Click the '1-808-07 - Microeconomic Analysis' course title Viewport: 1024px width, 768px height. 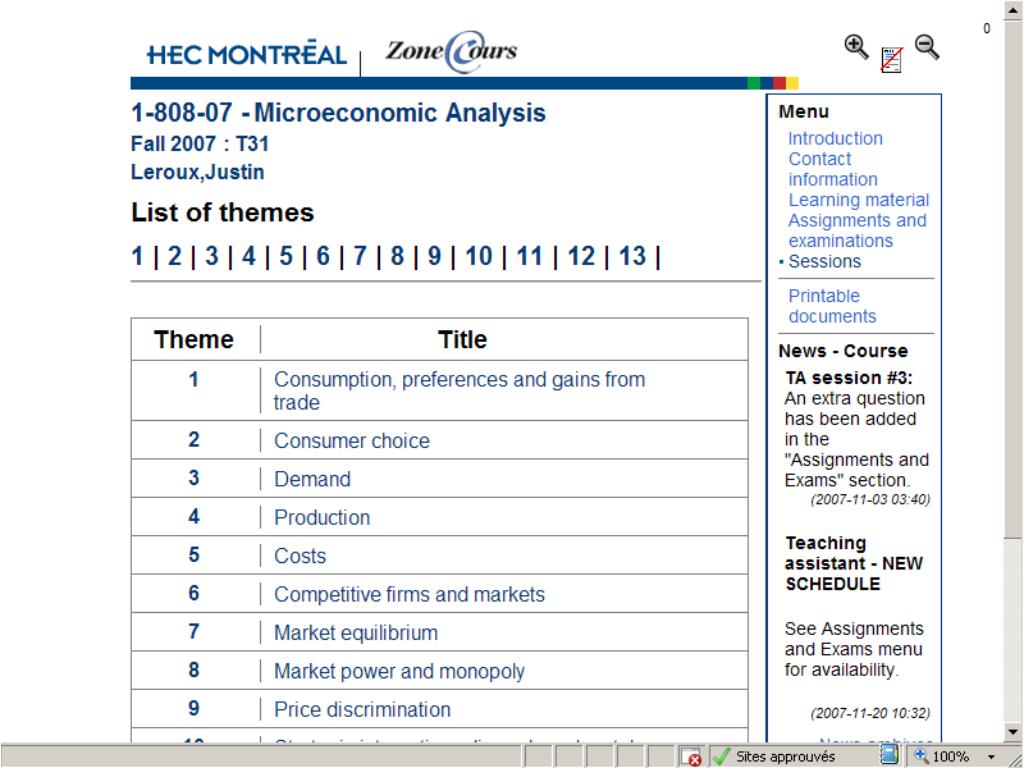(x=338, y=113)
